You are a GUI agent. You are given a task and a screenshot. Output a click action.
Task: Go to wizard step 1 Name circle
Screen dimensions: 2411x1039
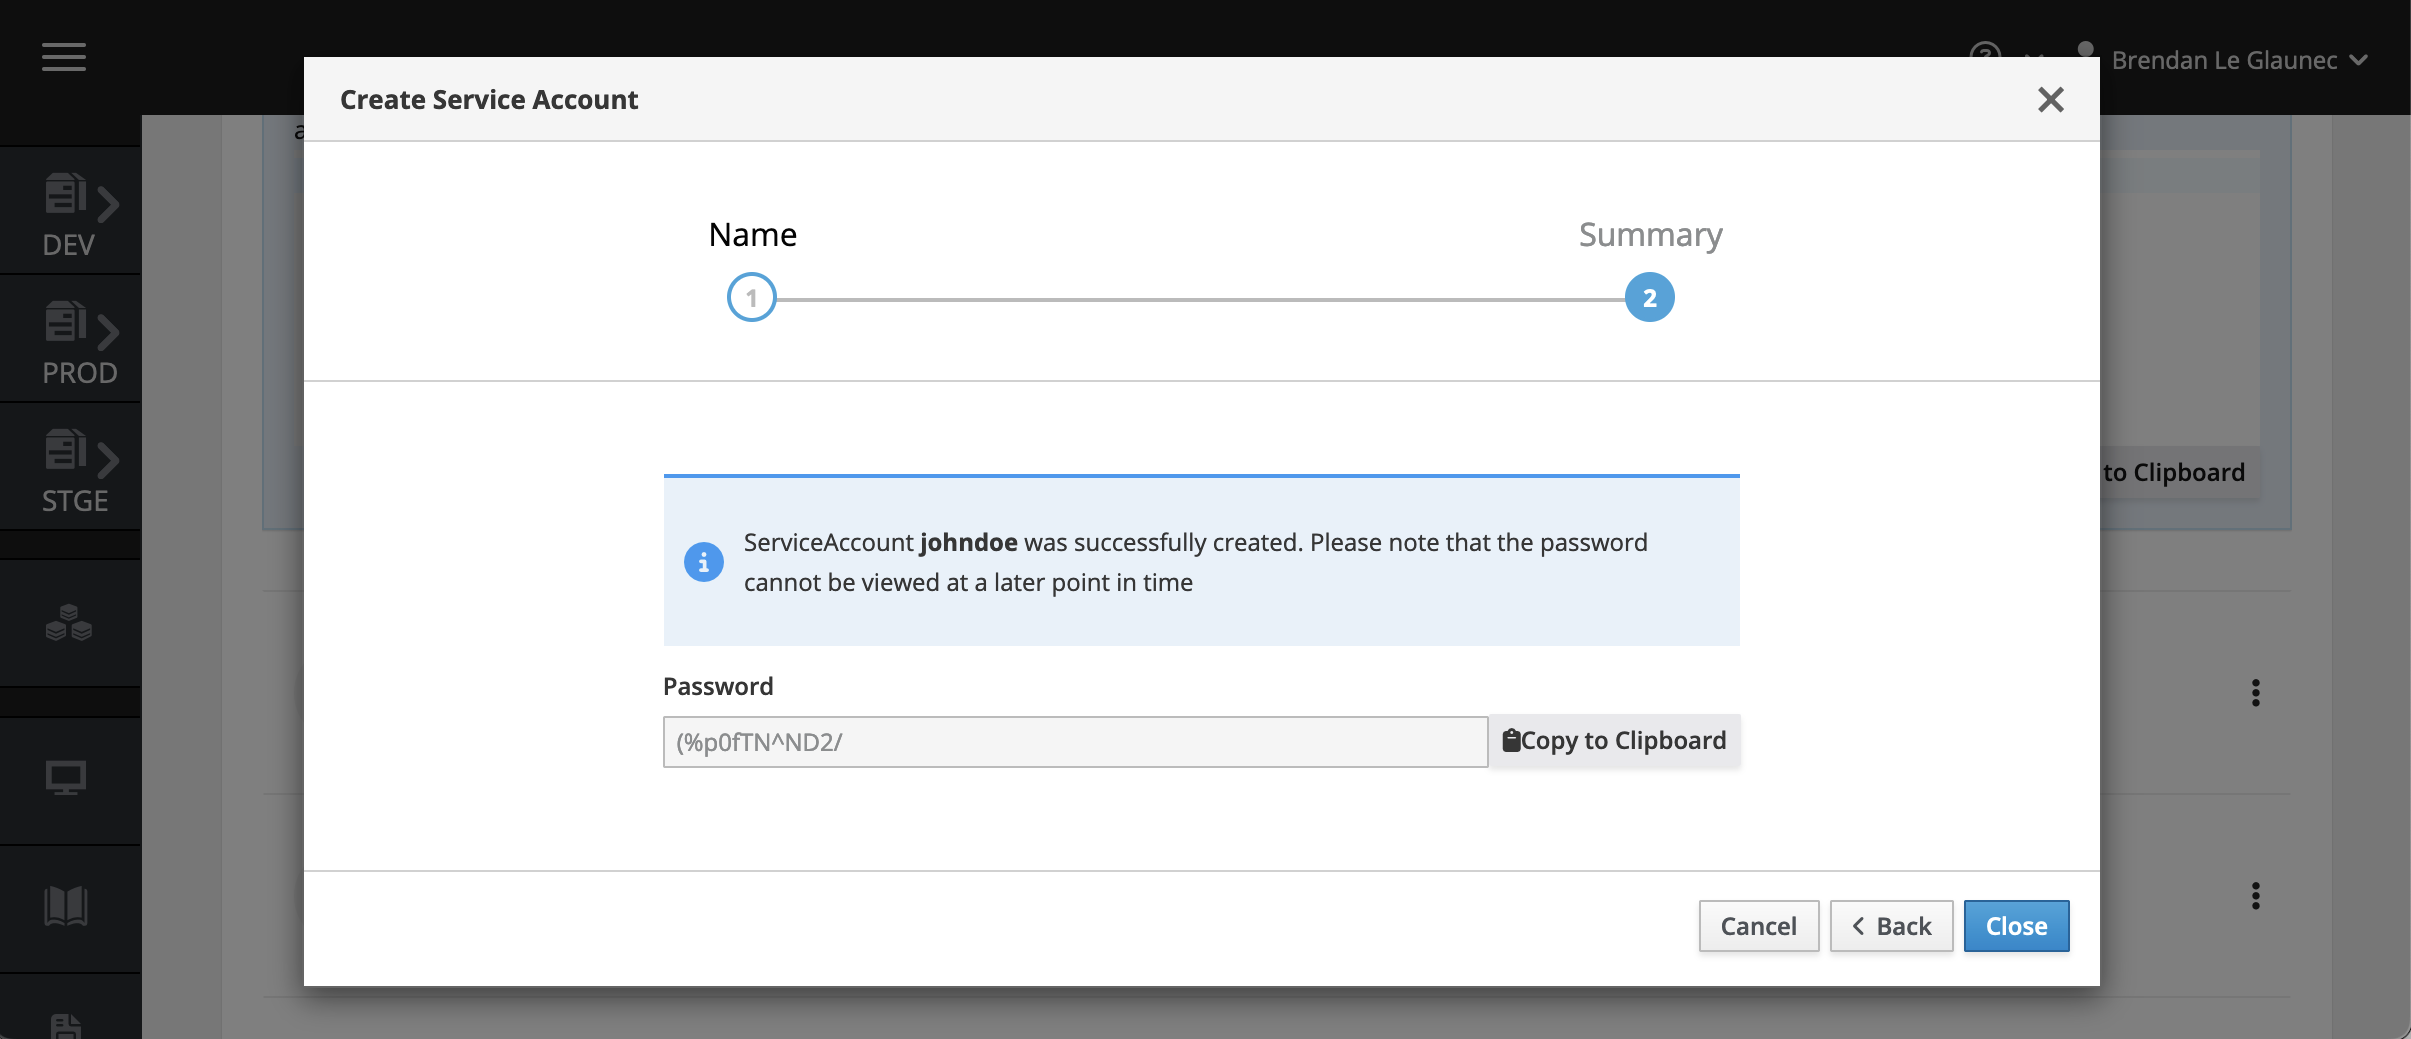click(x=752, y=298)
